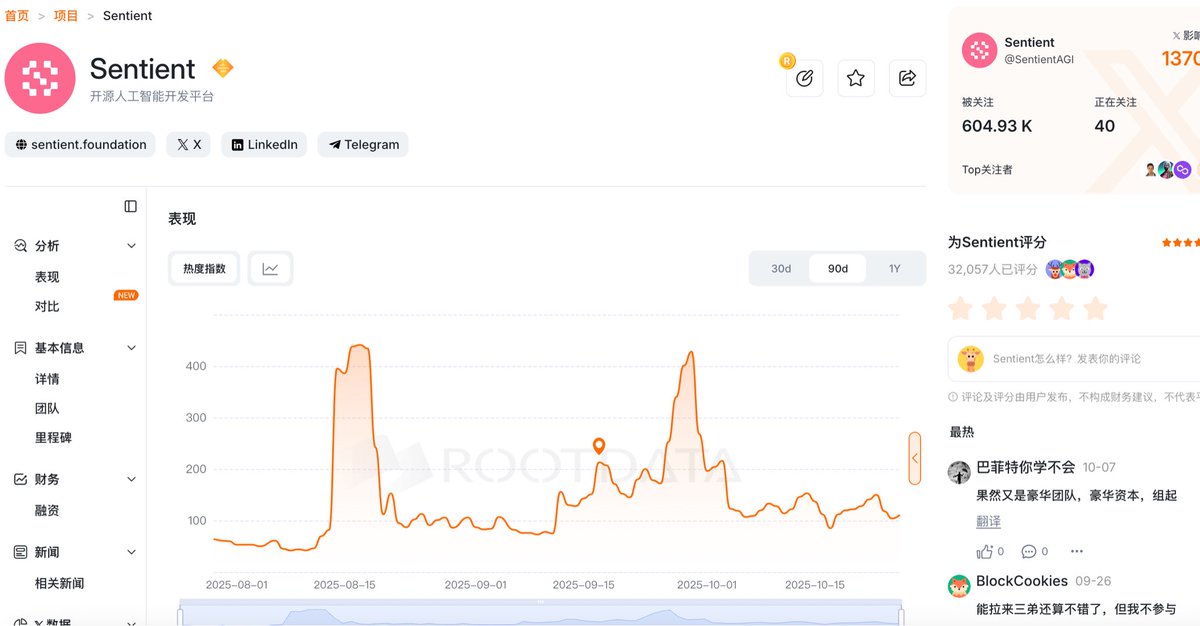Select the 1Y time range
1200x626 pixels.
tap(894, 269)
